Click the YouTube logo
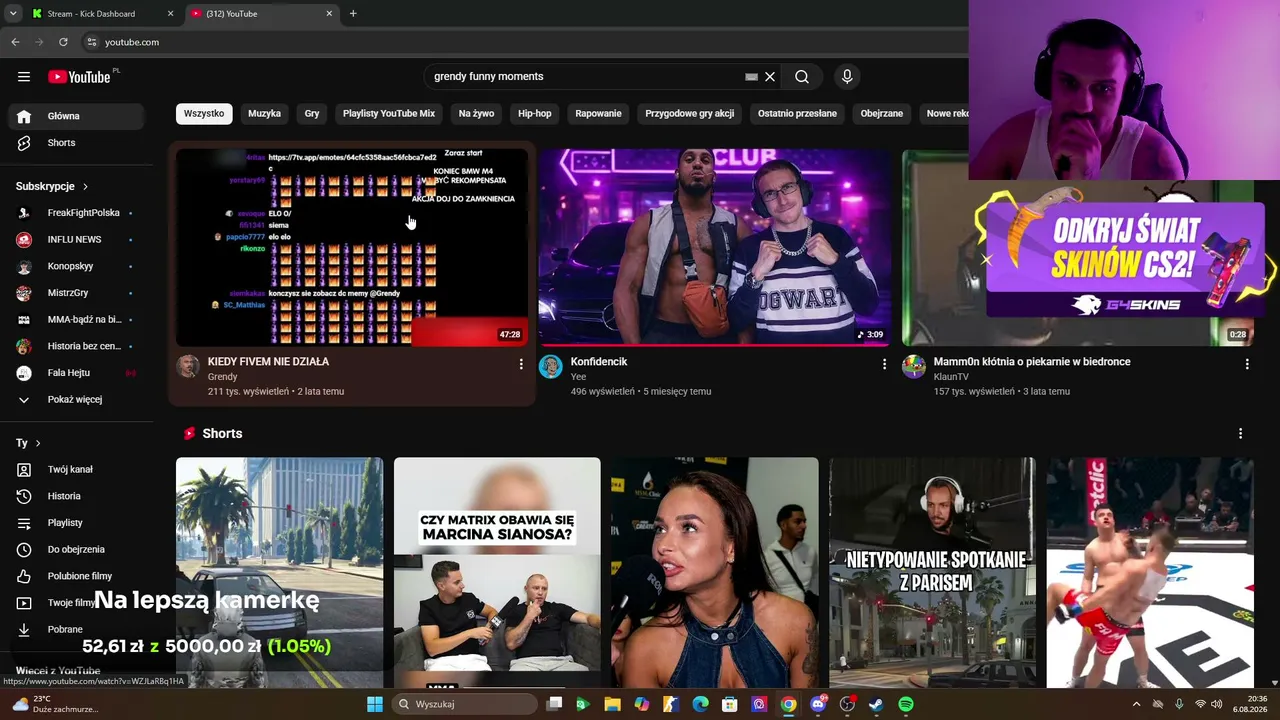Viewport: 1280px width, 720px height. 79,77
